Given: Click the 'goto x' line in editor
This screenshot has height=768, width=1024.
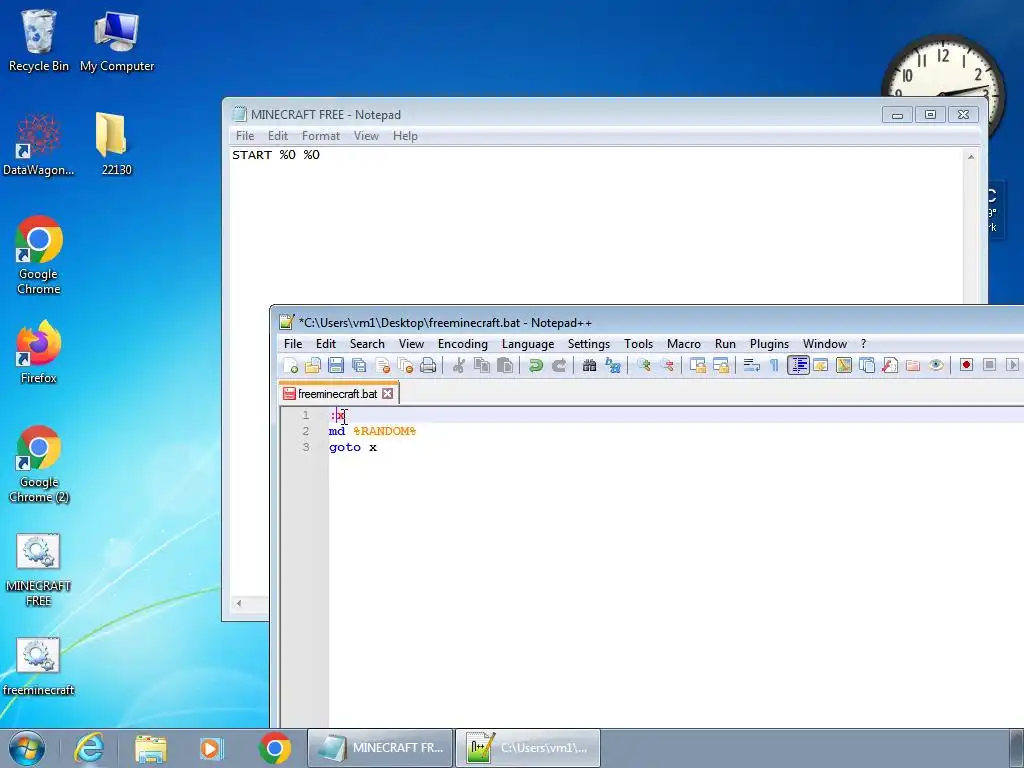Looking at the screenshot, I should click(353, 447).
